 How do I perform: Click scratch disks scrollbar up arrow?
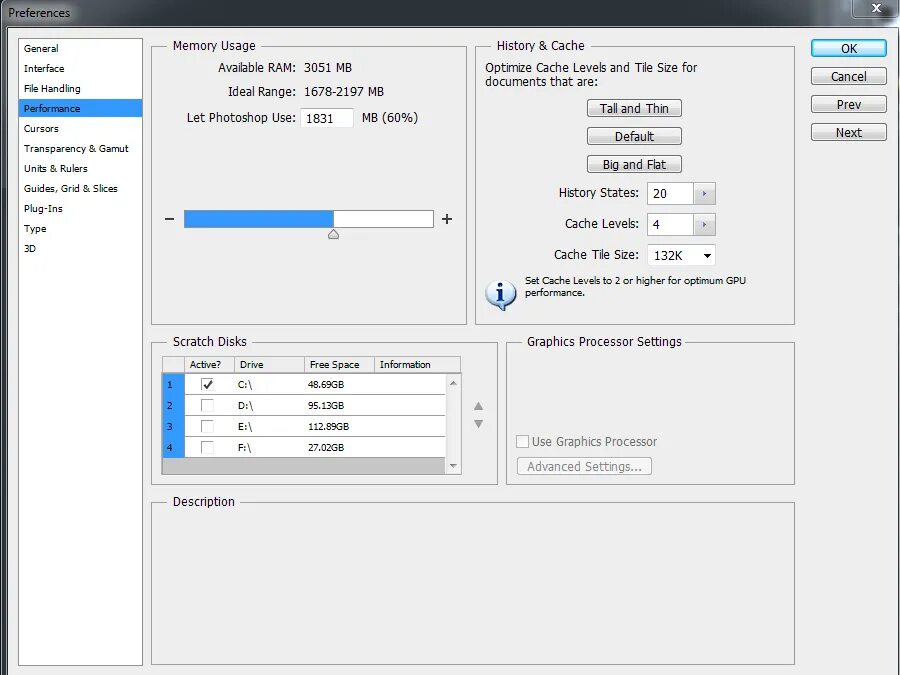click(453, 383)
